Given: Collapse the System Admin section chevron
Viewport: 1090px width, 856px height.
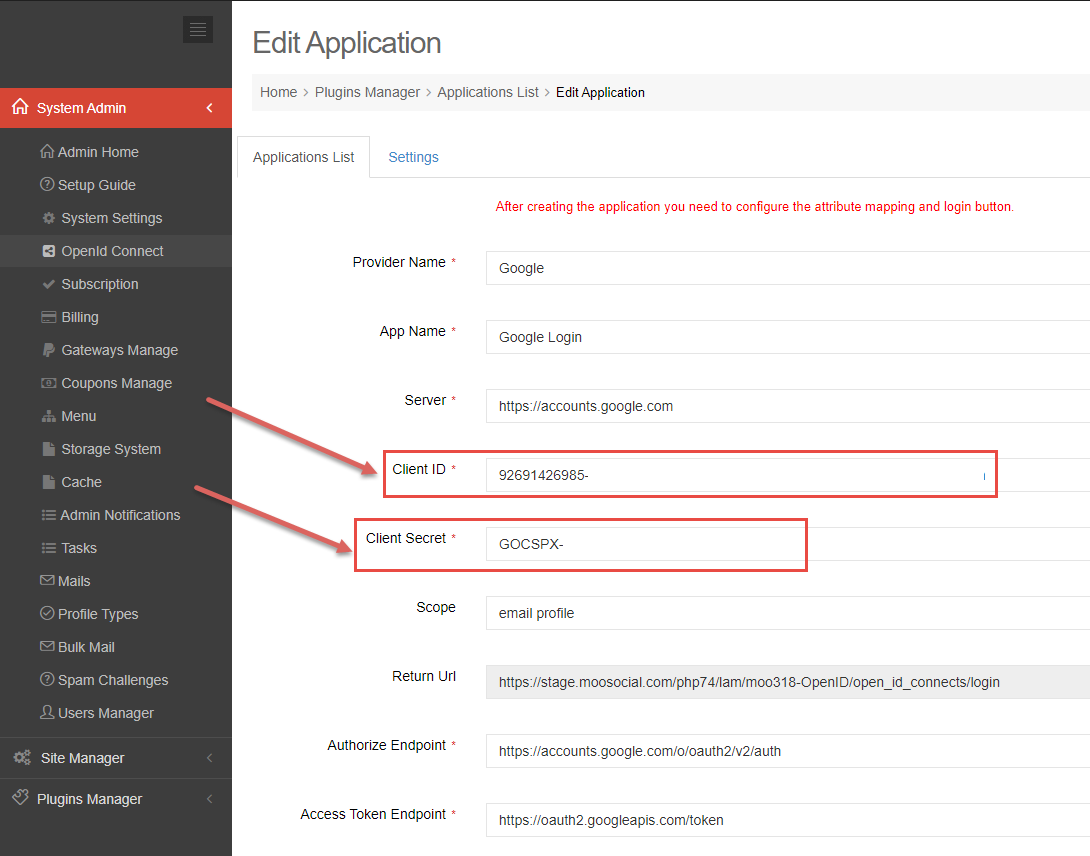Looking at the screenshot, I should point(209,108).
